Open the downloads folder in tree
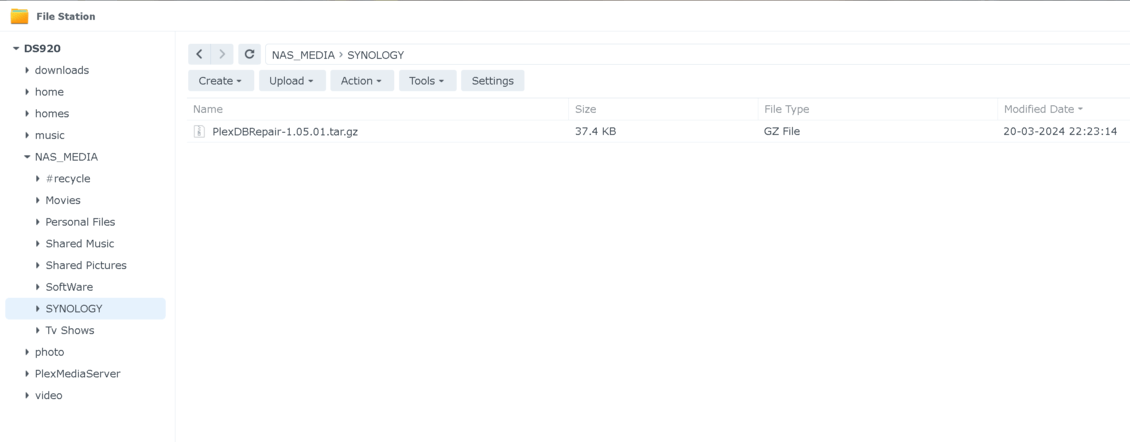This screenshot has height=442, width=1130. pos(62,70)
